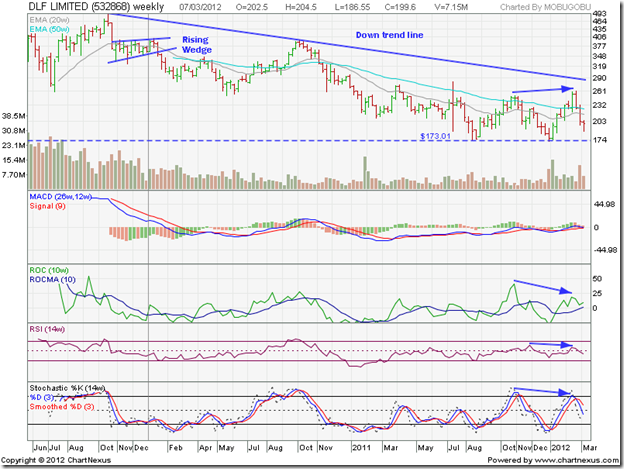624x469 pixels.
Task: Click the $173.01 support level label
Action: coord(435,136)
